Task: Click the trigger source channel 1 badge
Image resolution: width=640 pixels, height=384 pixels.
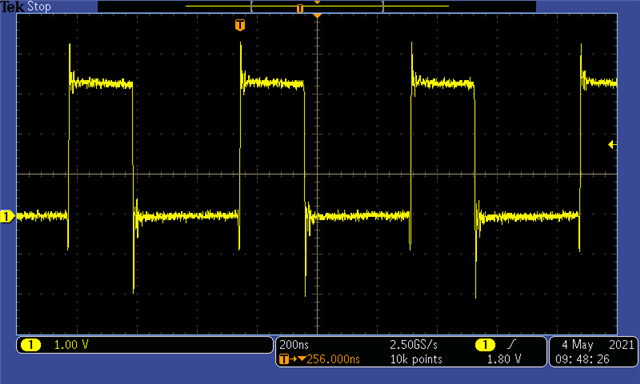Action: 485,345
